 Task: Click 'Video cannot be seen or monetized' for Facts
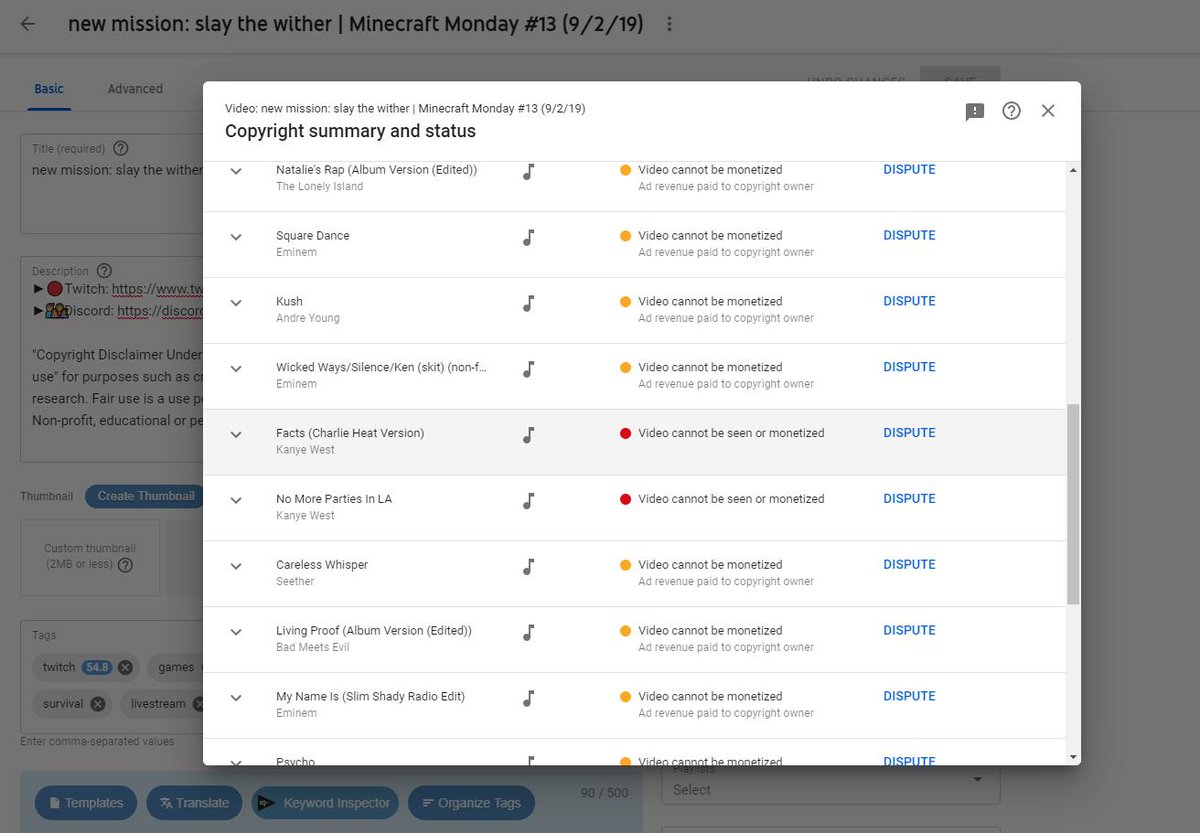(731, 433)
